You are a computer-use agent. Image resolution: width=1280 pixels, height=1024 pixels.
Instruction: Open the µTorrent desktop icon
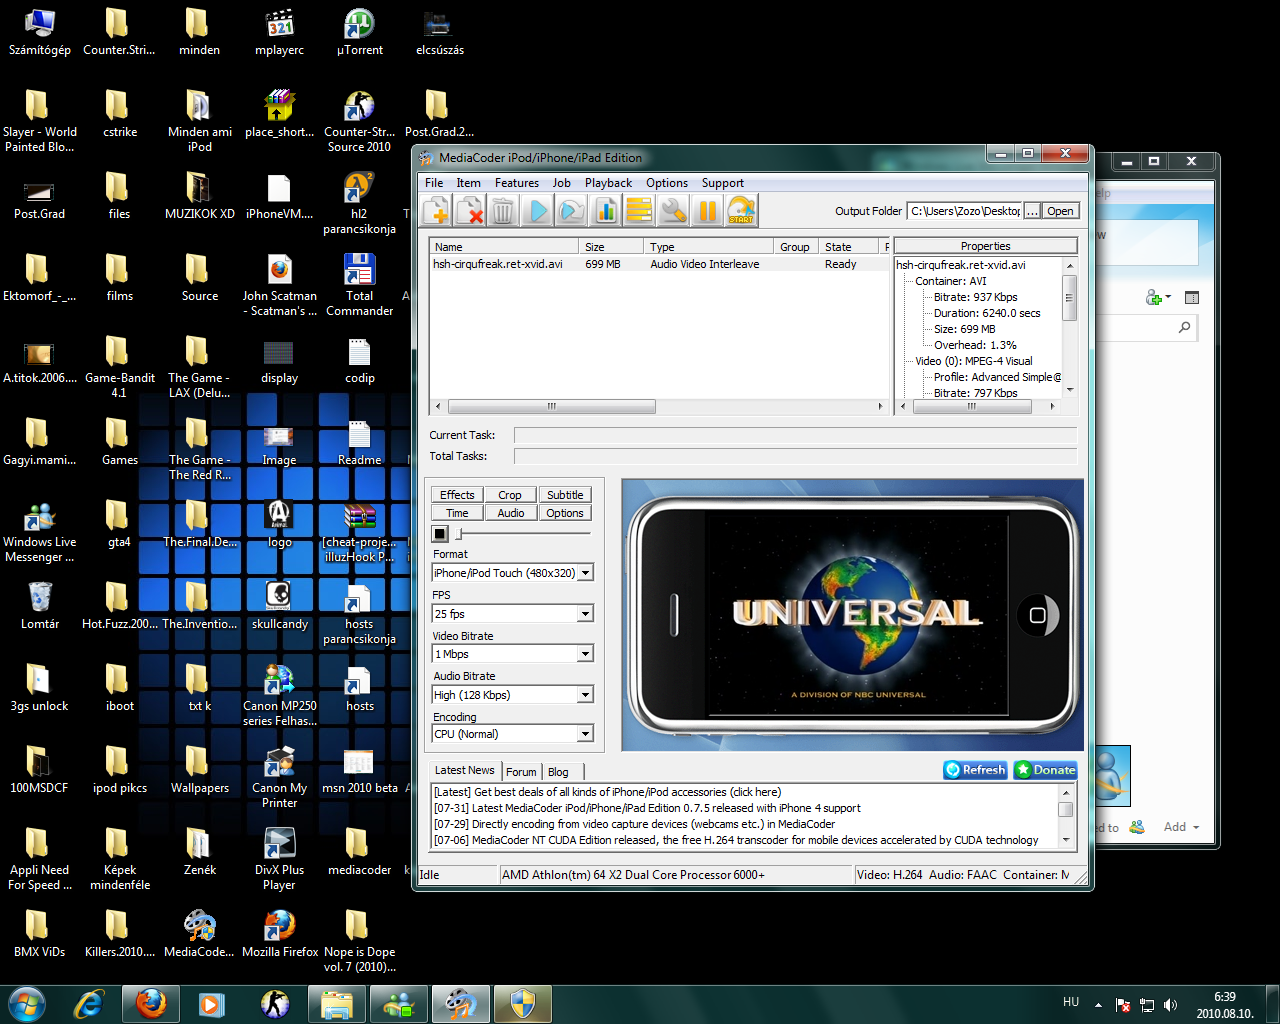tap(359, 31)
